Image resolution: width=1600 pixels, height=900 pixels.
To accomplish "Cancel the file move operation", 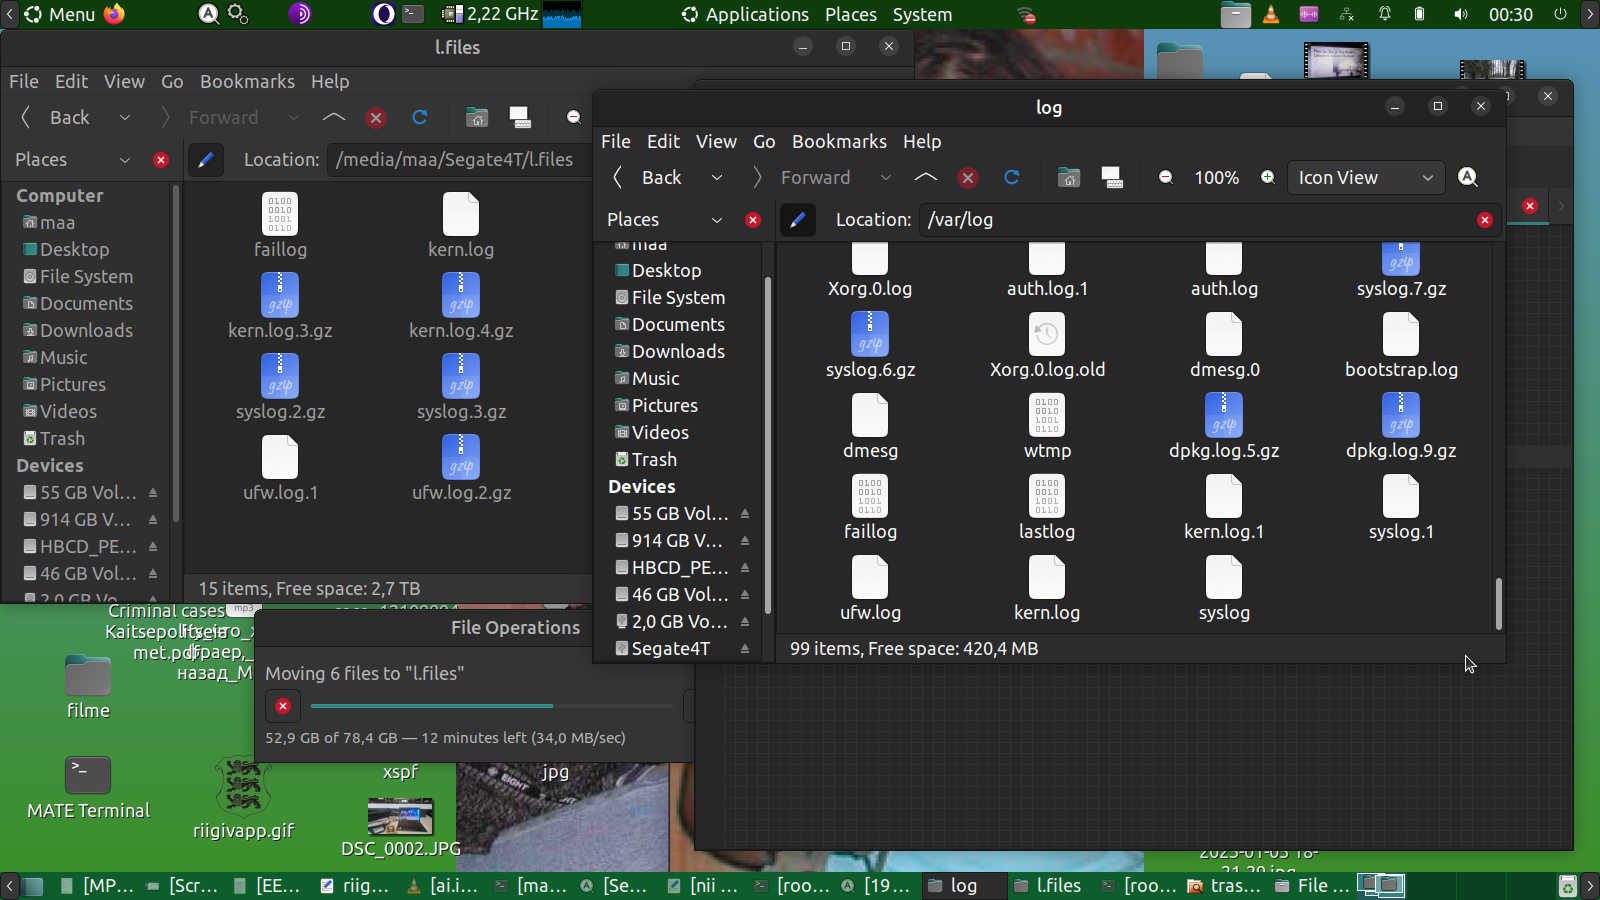I will (283, 706).
